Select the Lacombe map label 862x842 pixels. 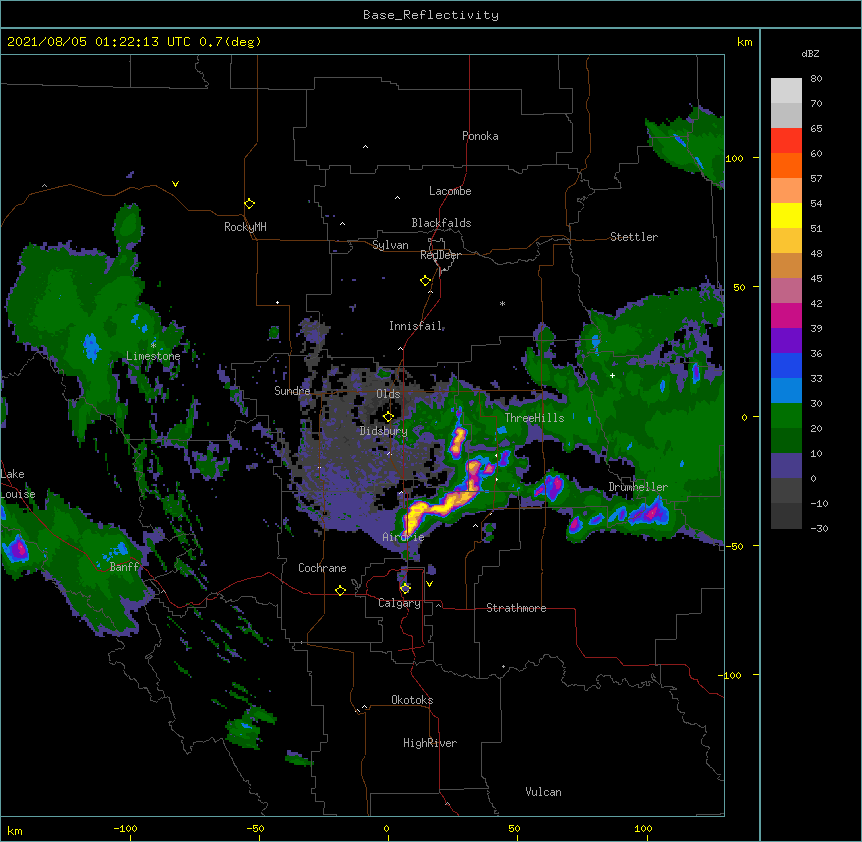click(450, 191)
